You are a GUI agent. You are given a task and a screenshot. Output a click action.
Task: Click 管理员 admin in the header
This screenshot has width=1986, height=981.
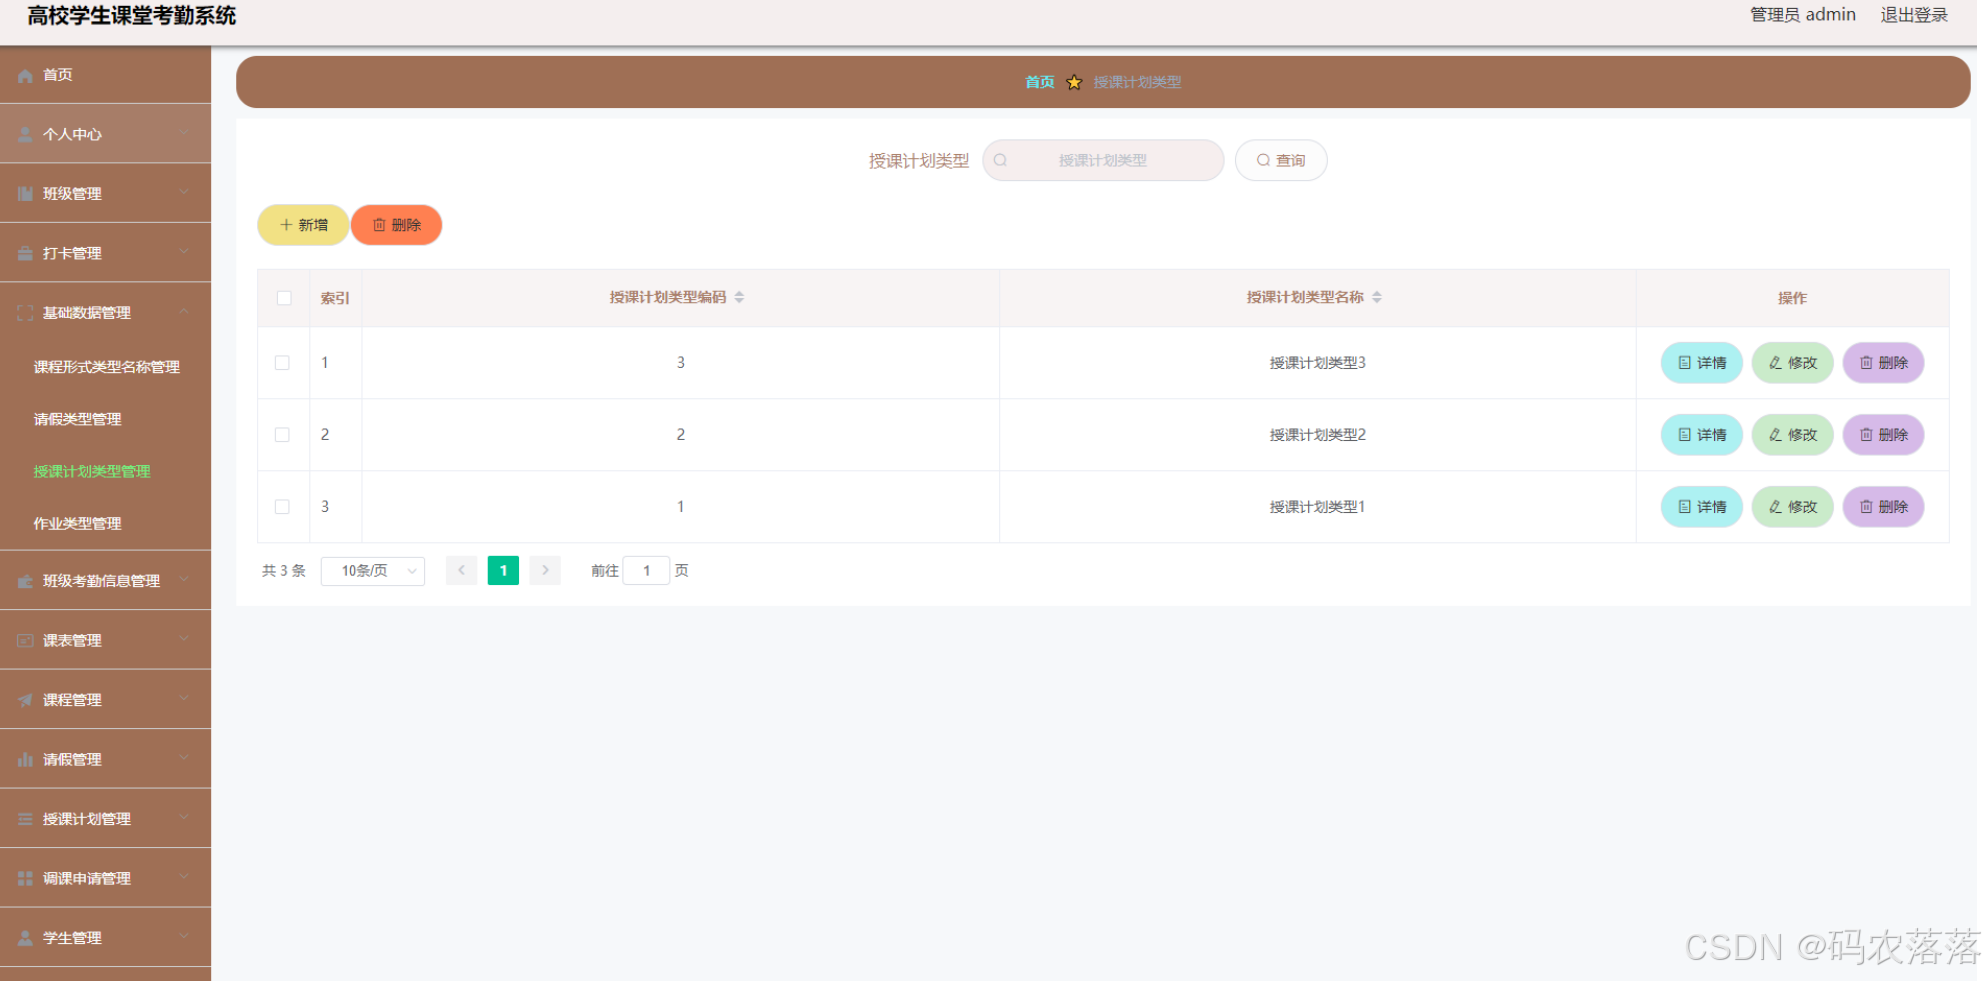tap(1803, 15)
